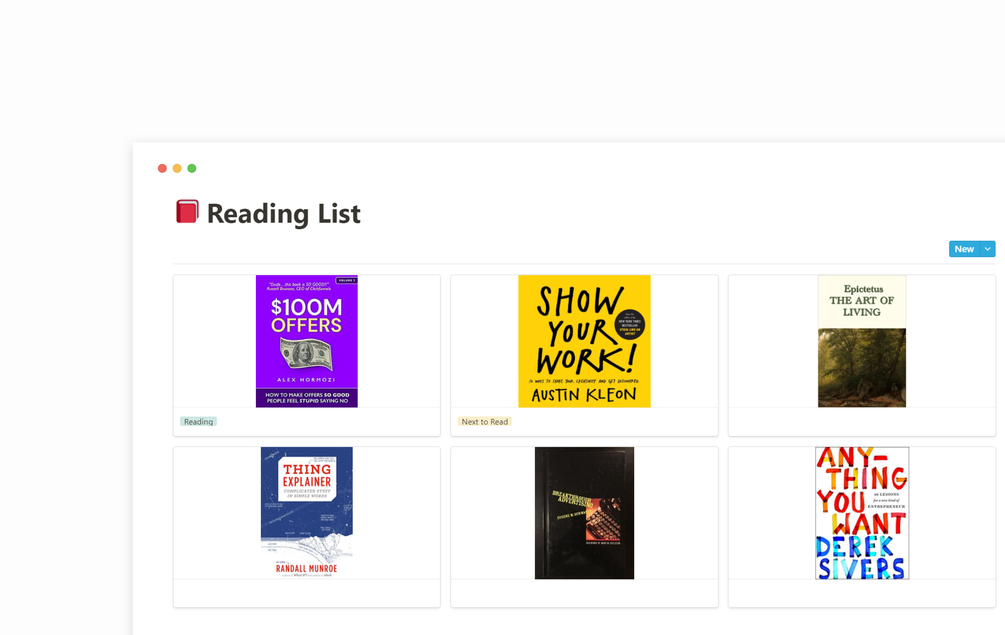Open the Anything You Want card
This screenshot has height=635, width=1005.
click(862, 526)
